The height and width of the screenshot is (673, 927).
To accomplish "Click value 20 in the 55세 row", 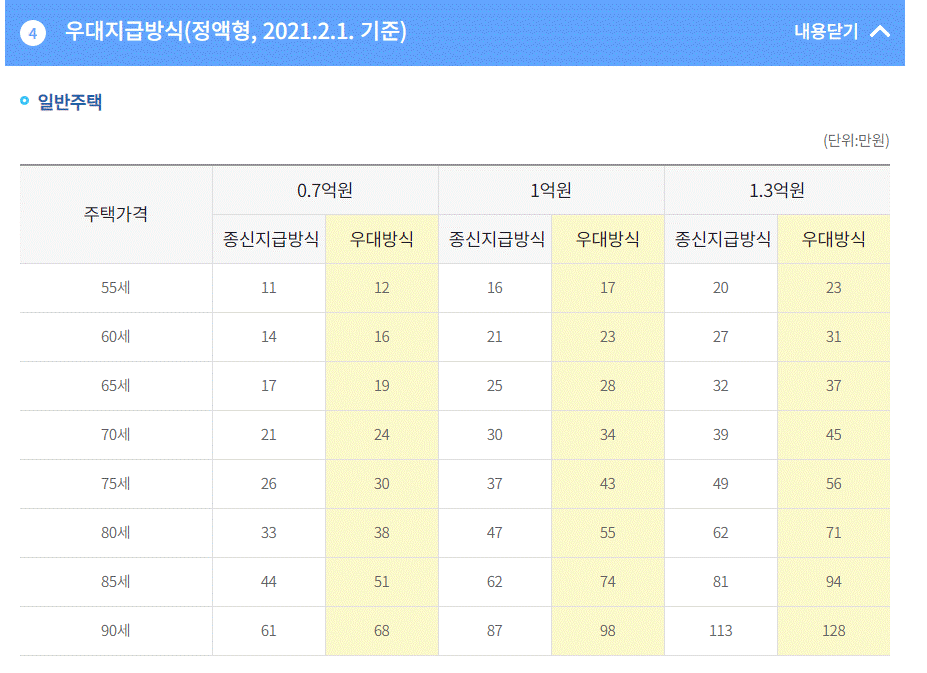I will pos(721,288).
